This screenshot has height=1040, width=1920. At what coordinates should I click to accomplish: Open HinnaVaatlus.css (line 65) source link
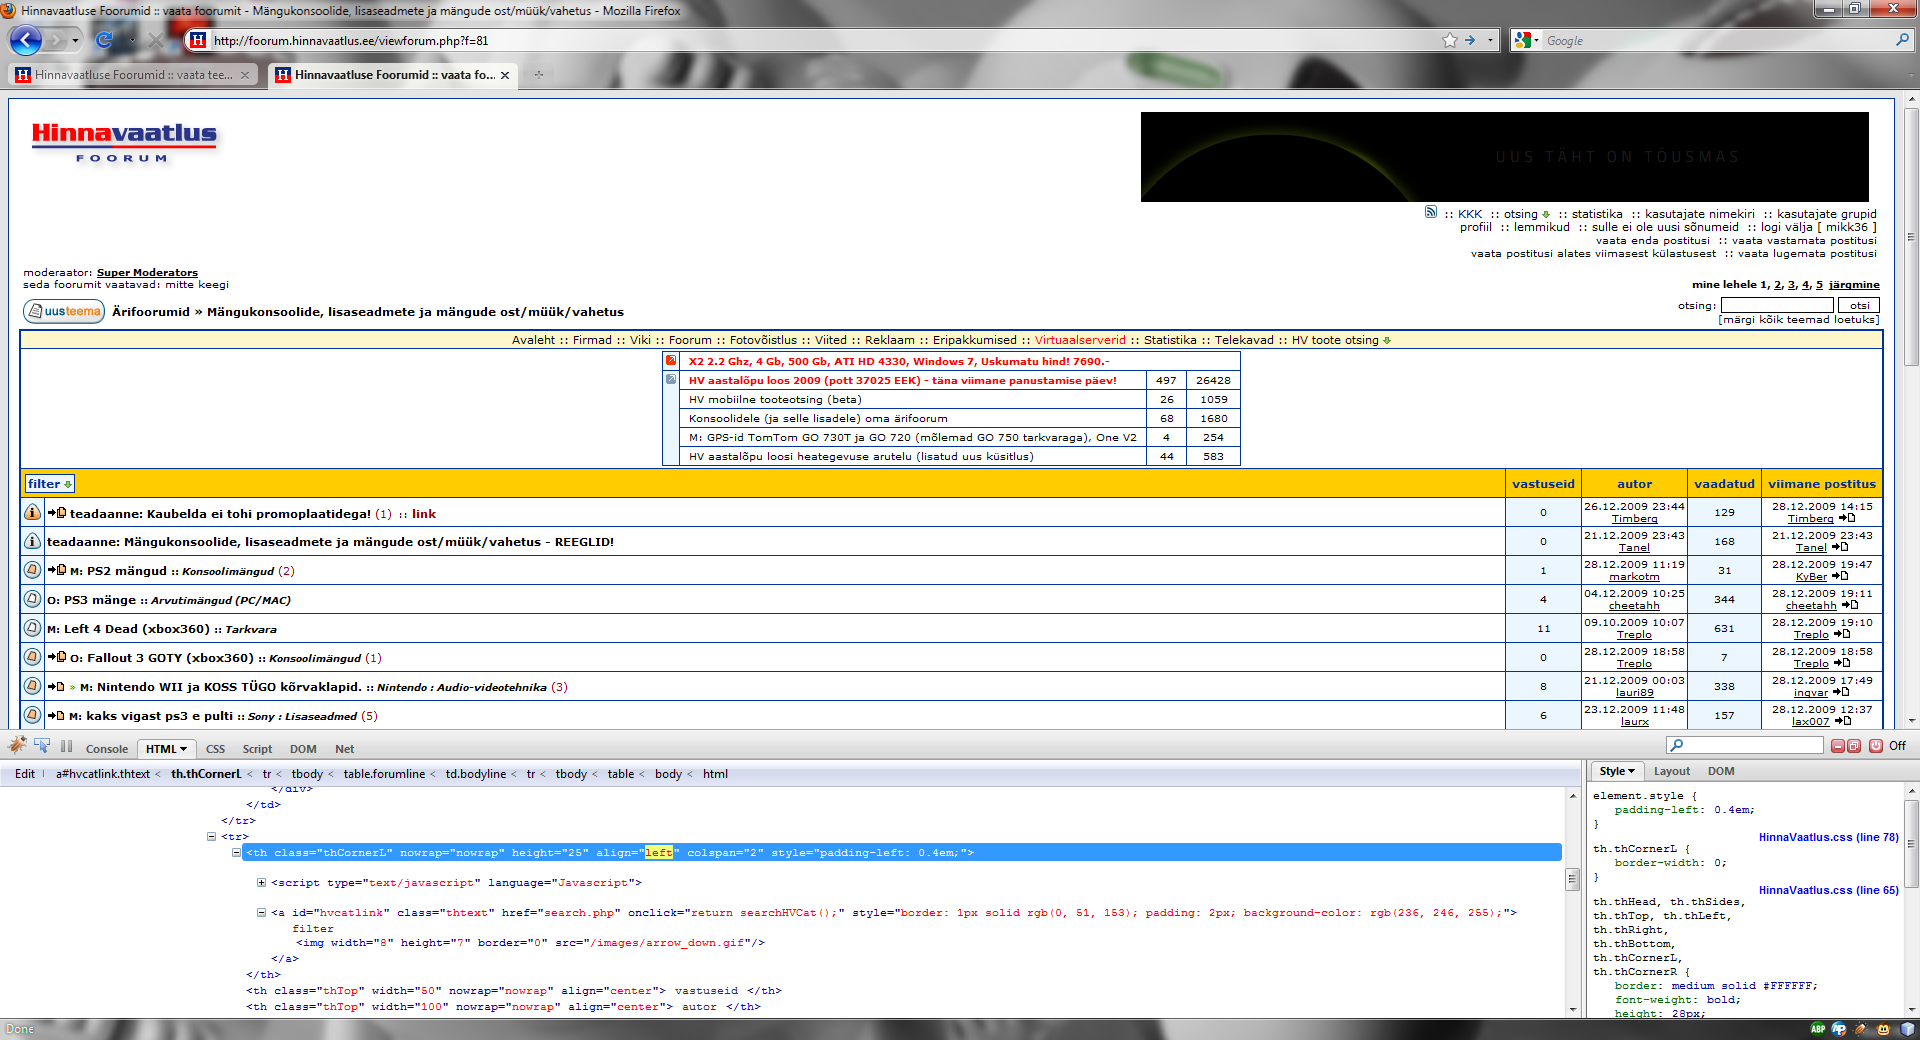tap(1828, 890)
